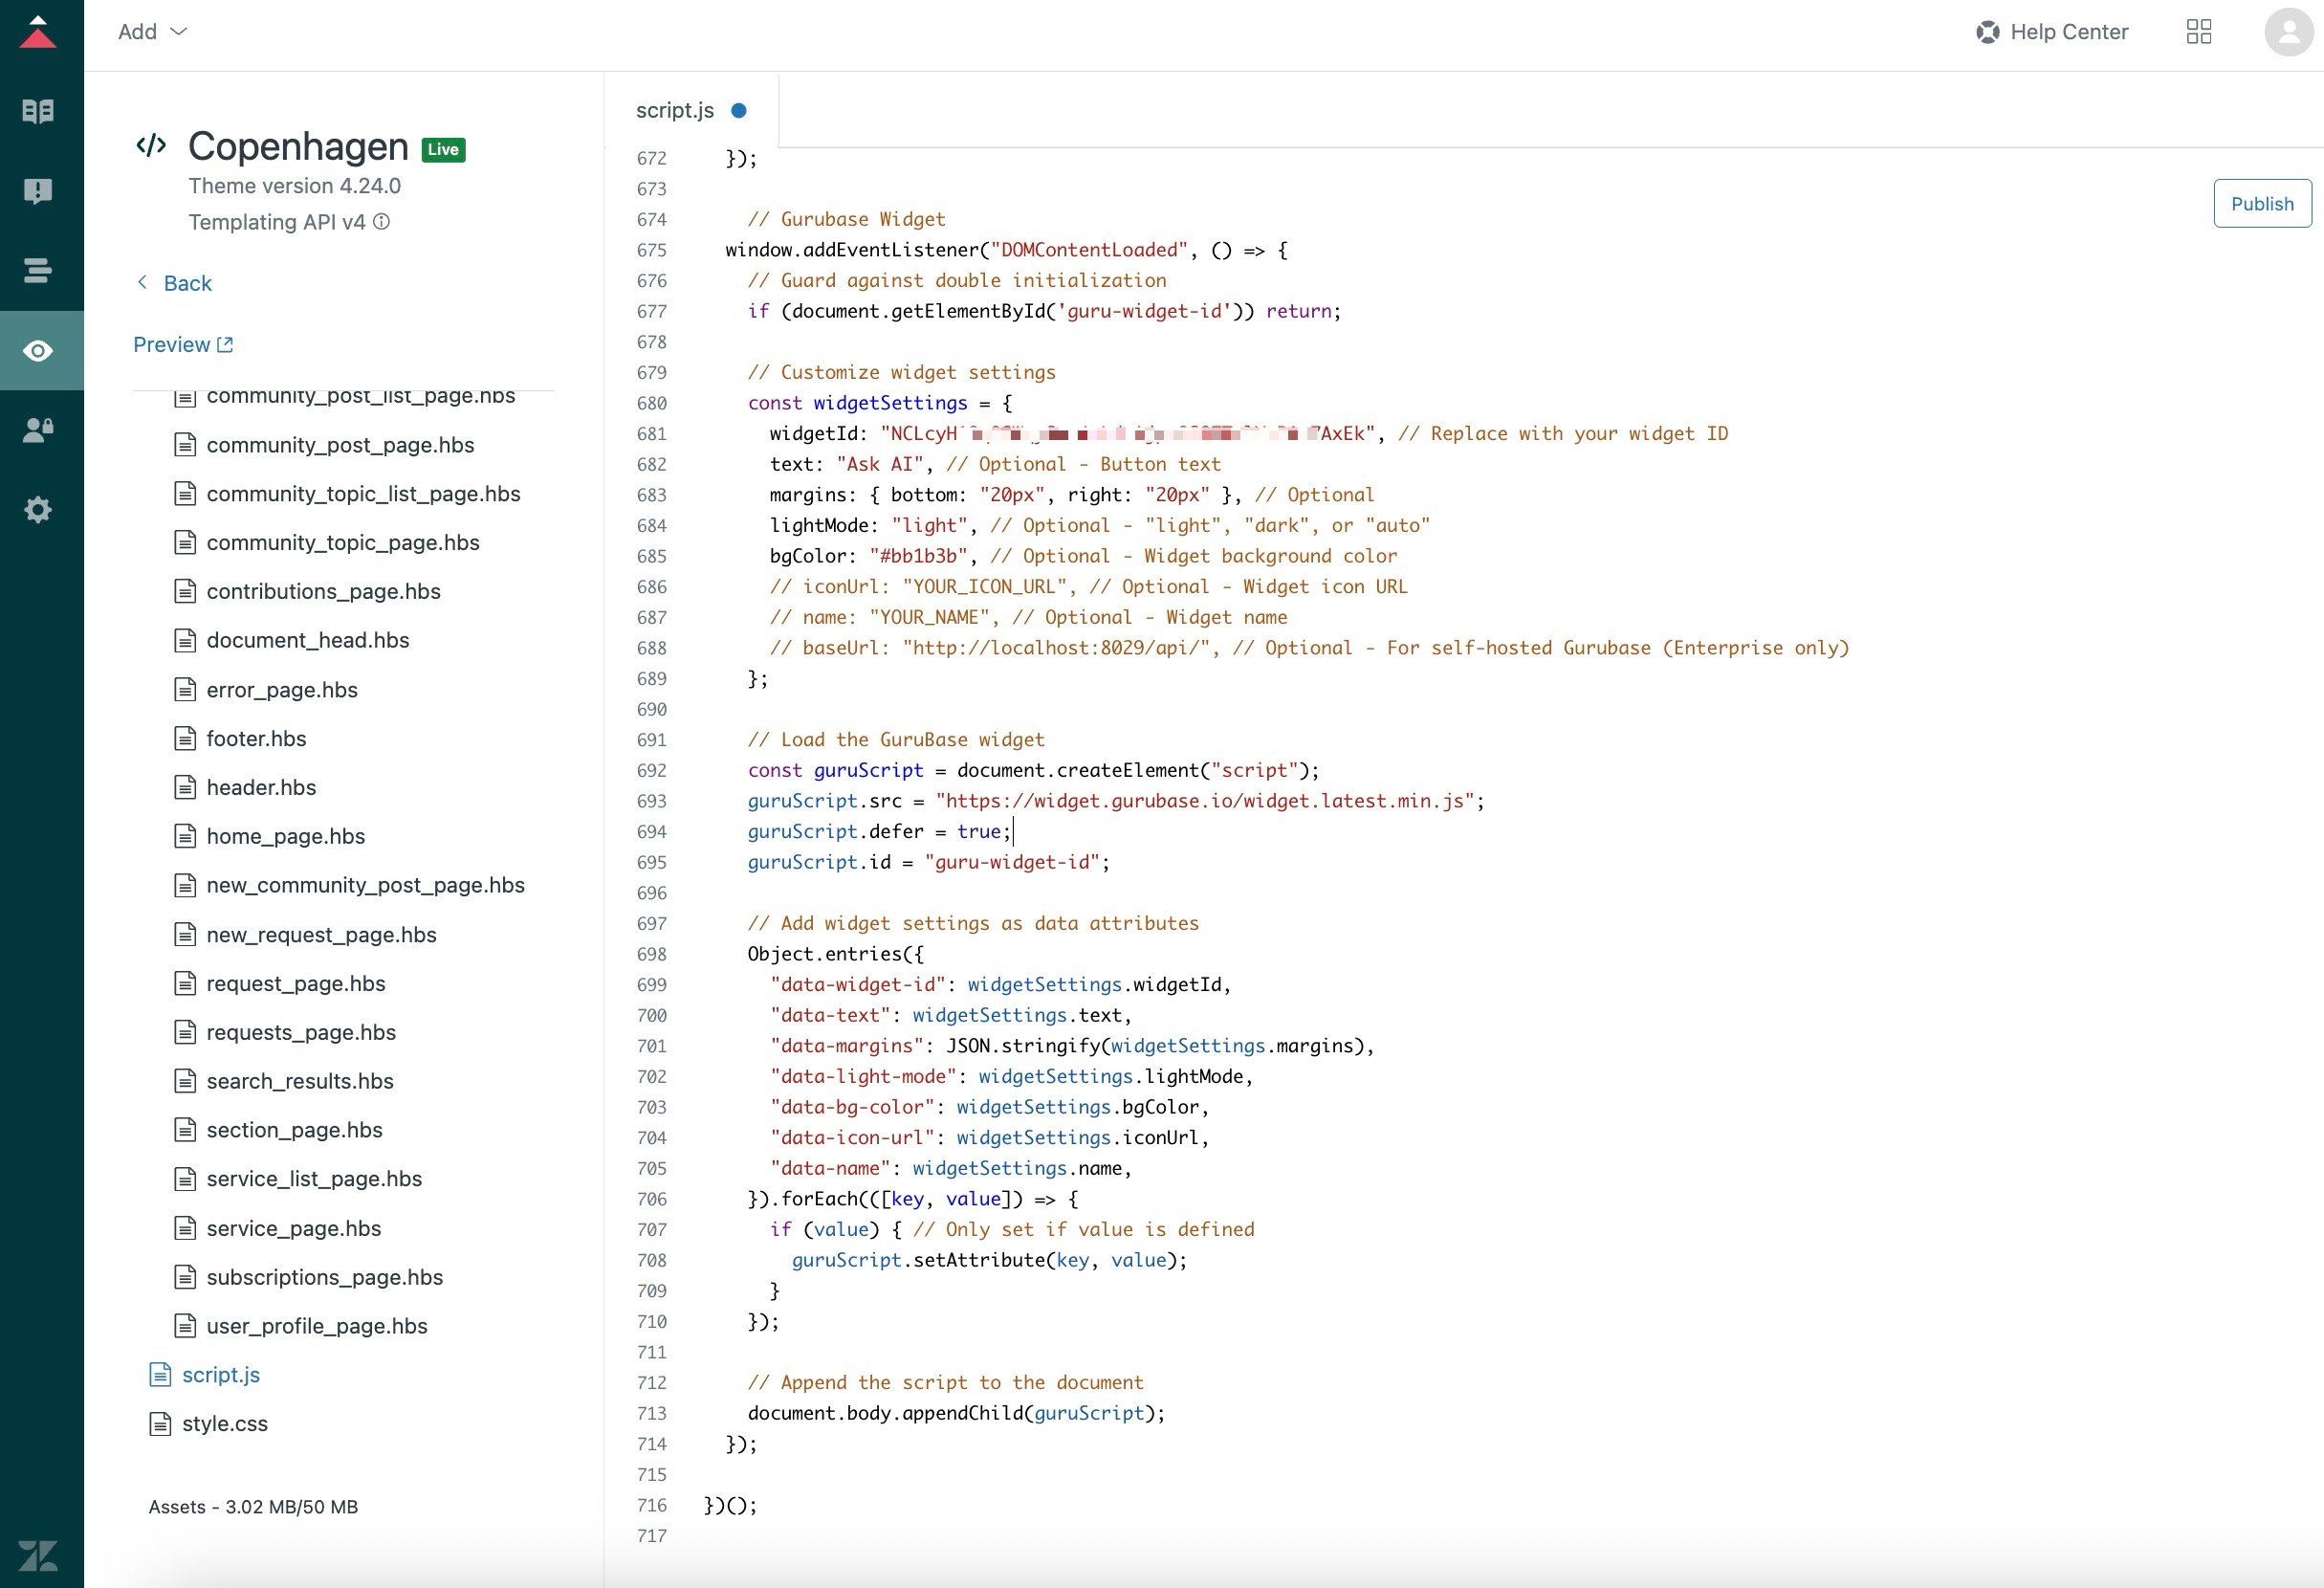Click lightMode "light" value on line 684
This screenshot has width=2324, height=1588.
pyautogui.click(x=929, y=526)
